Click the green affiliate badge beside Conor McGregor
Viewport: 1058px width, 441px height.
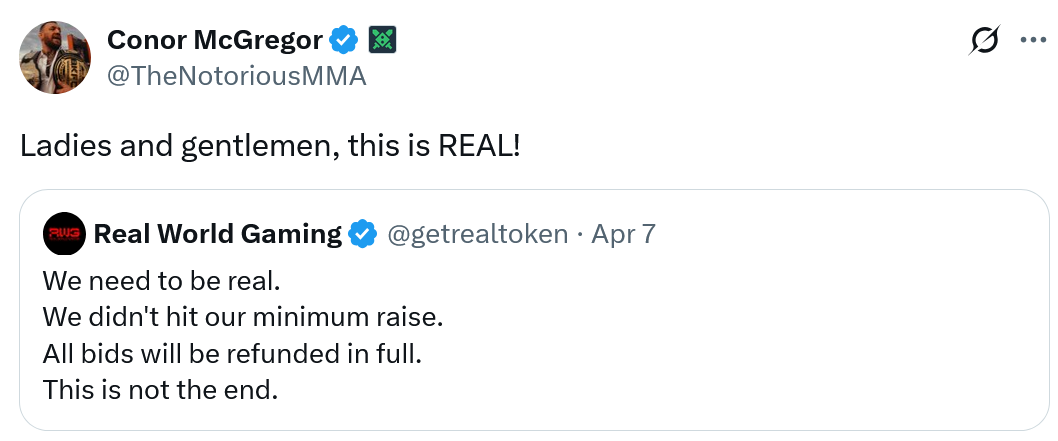(383, 40)
